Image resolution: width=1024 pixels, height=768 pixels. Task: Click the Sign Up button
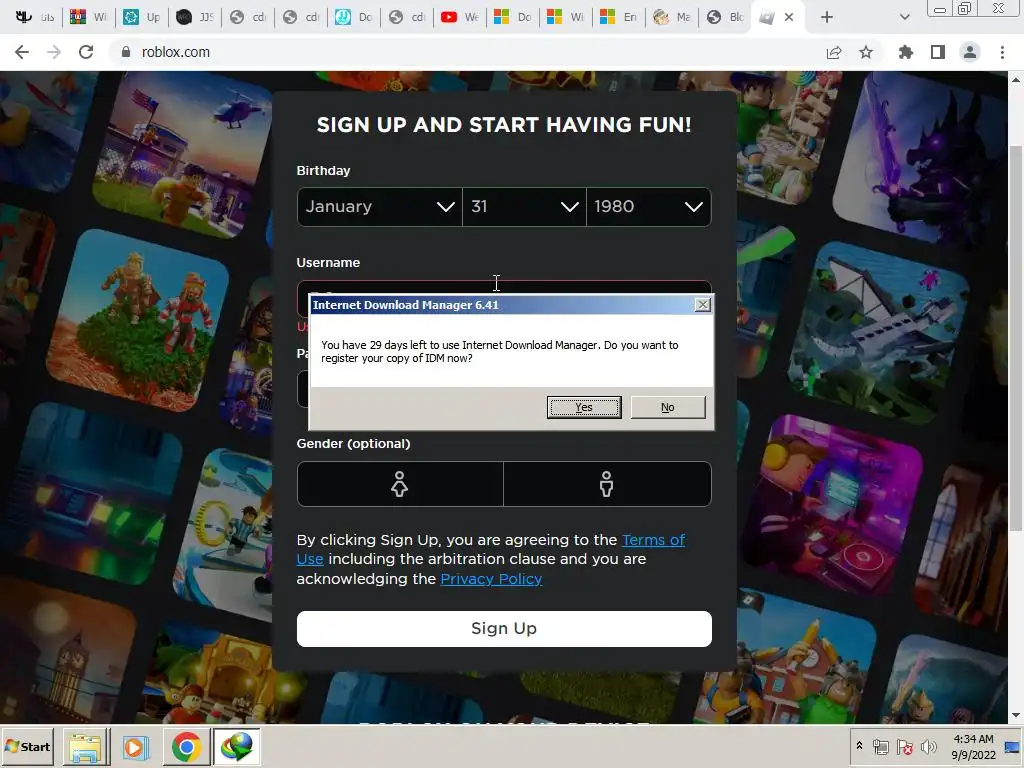pos(504,629)
